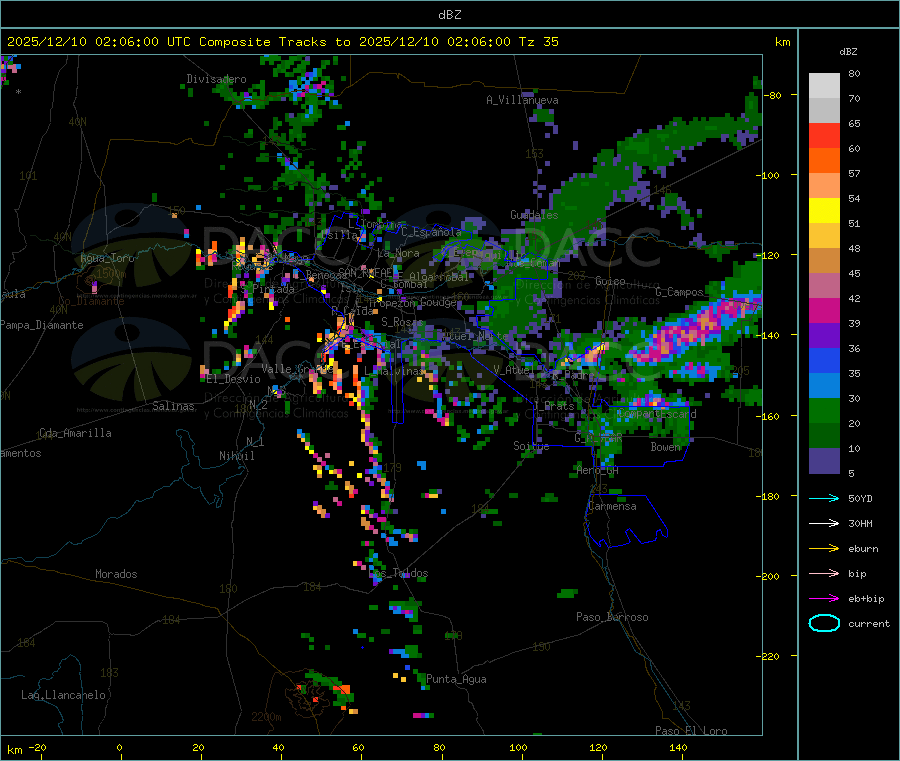
Task: Click the S_Rosas map label
Action: pyautogui.click(x=402, y=322)
